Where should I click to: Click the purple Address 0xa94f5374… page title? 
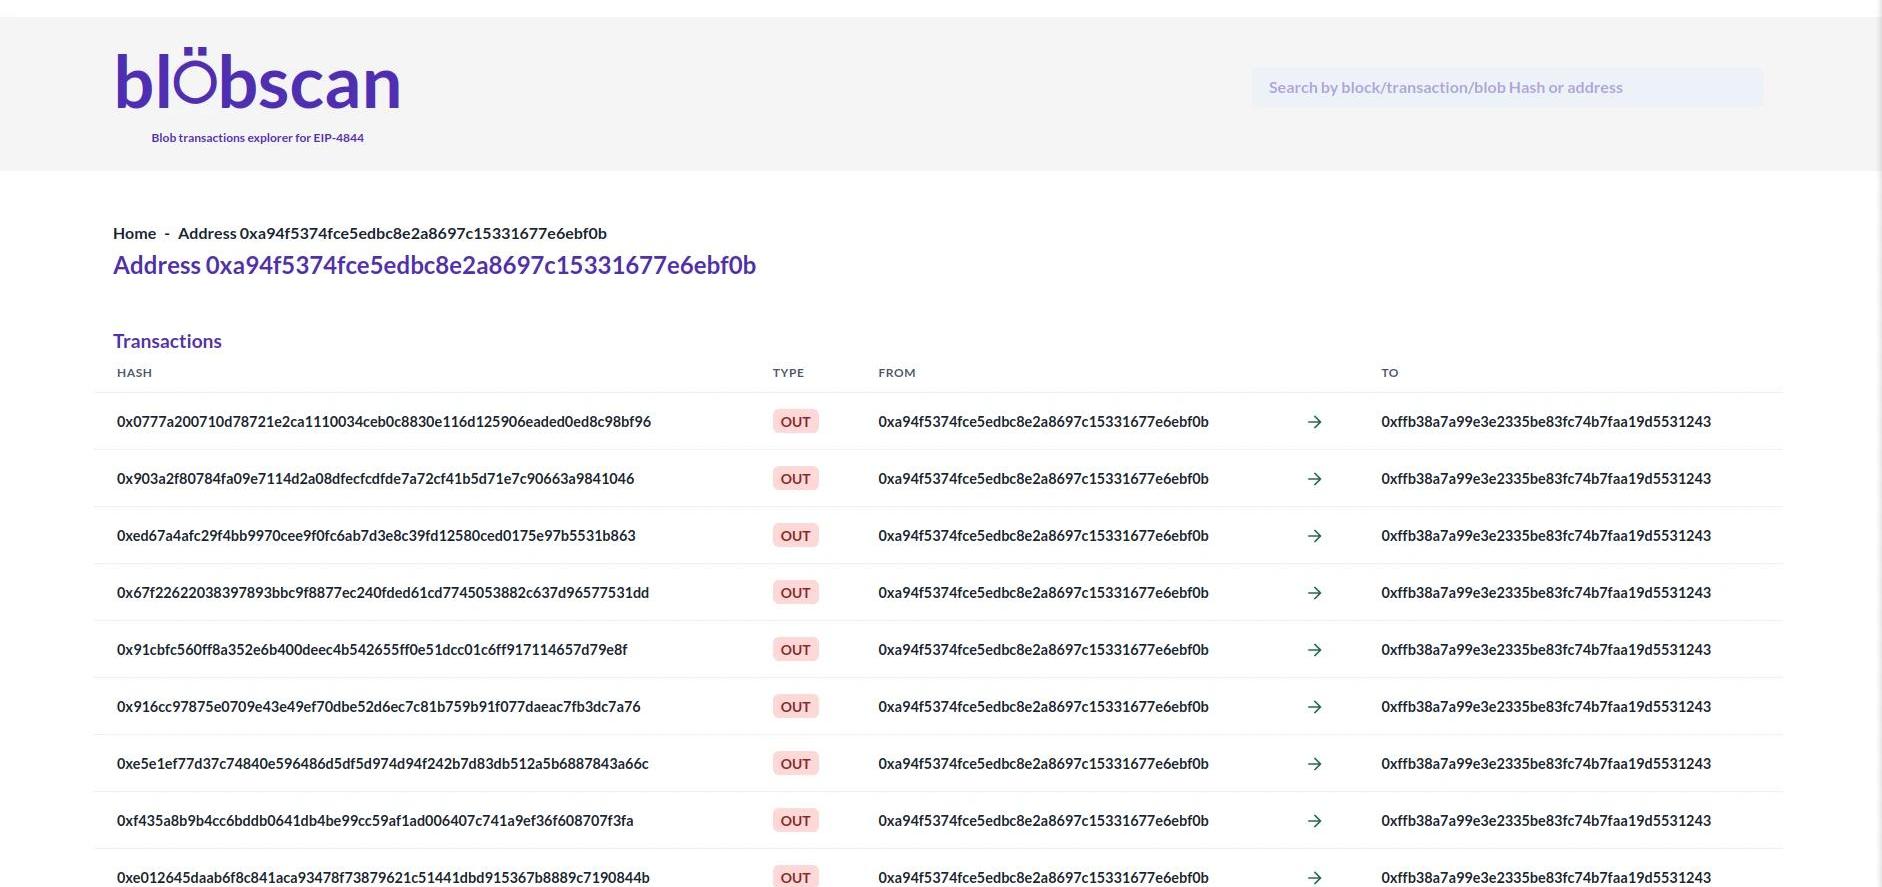(434, 265)
